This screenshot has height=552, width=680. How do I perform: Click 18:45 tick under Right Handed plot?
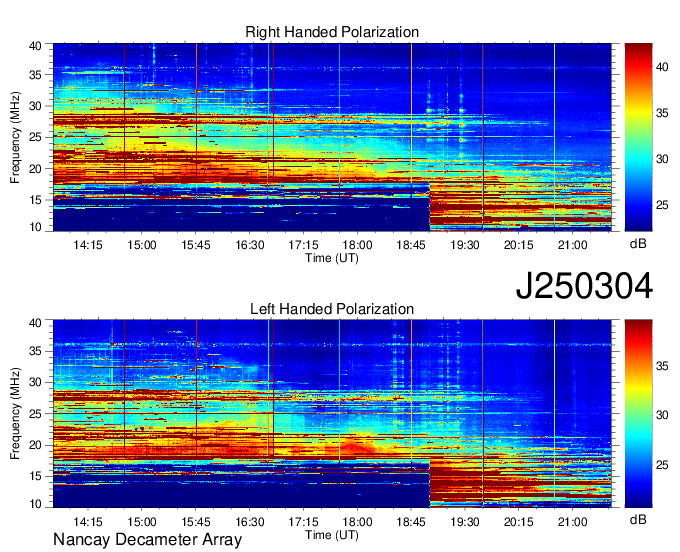[x=411, y=245]
